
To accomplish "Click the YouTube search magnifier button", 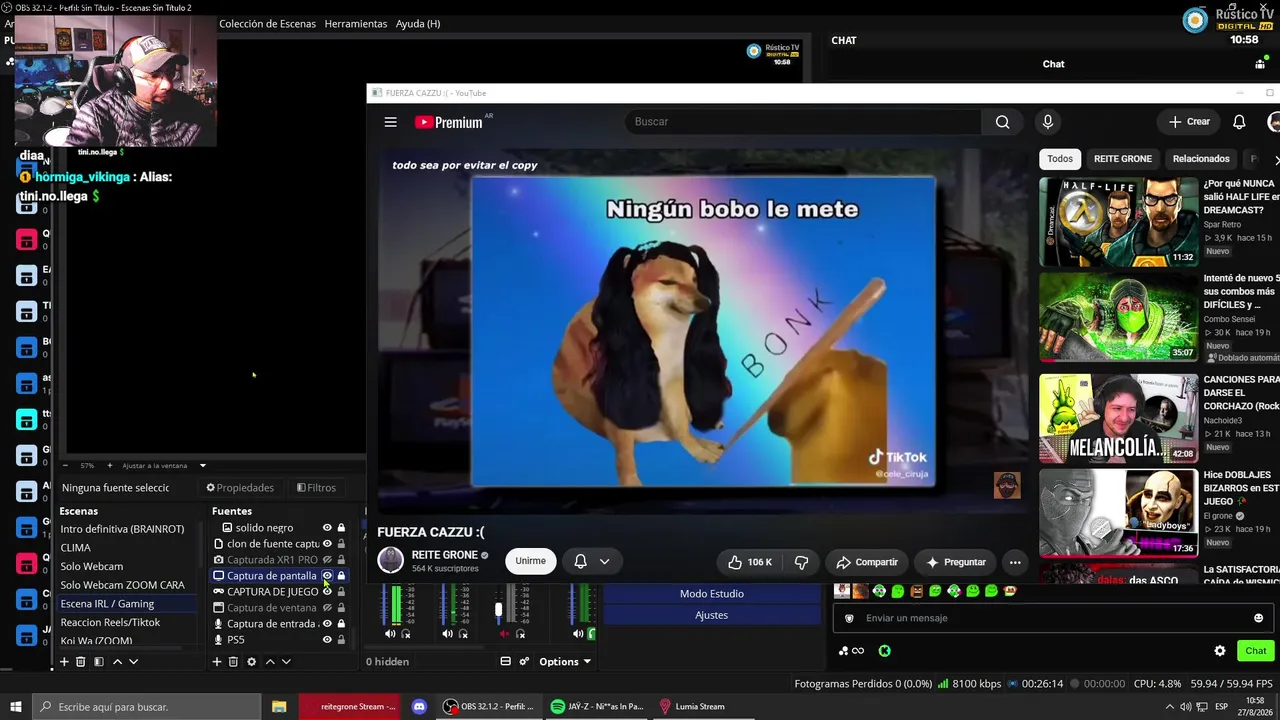I will pos(1002,122).
